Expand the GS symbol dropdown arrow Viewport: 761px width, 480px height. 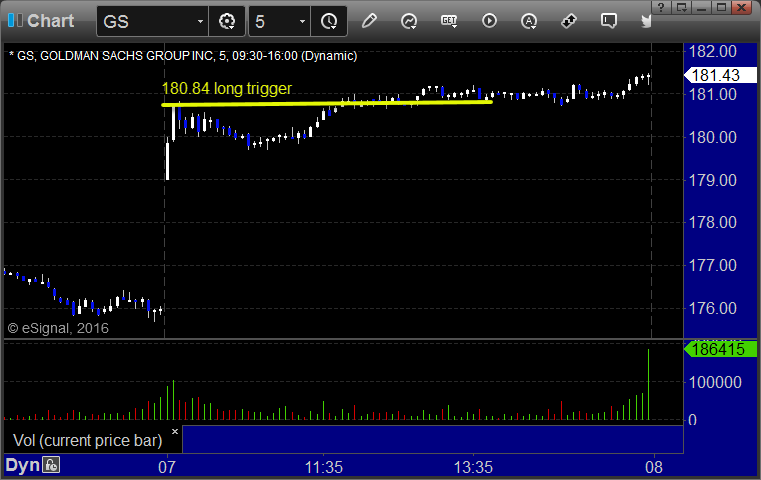tap(200, 21)
